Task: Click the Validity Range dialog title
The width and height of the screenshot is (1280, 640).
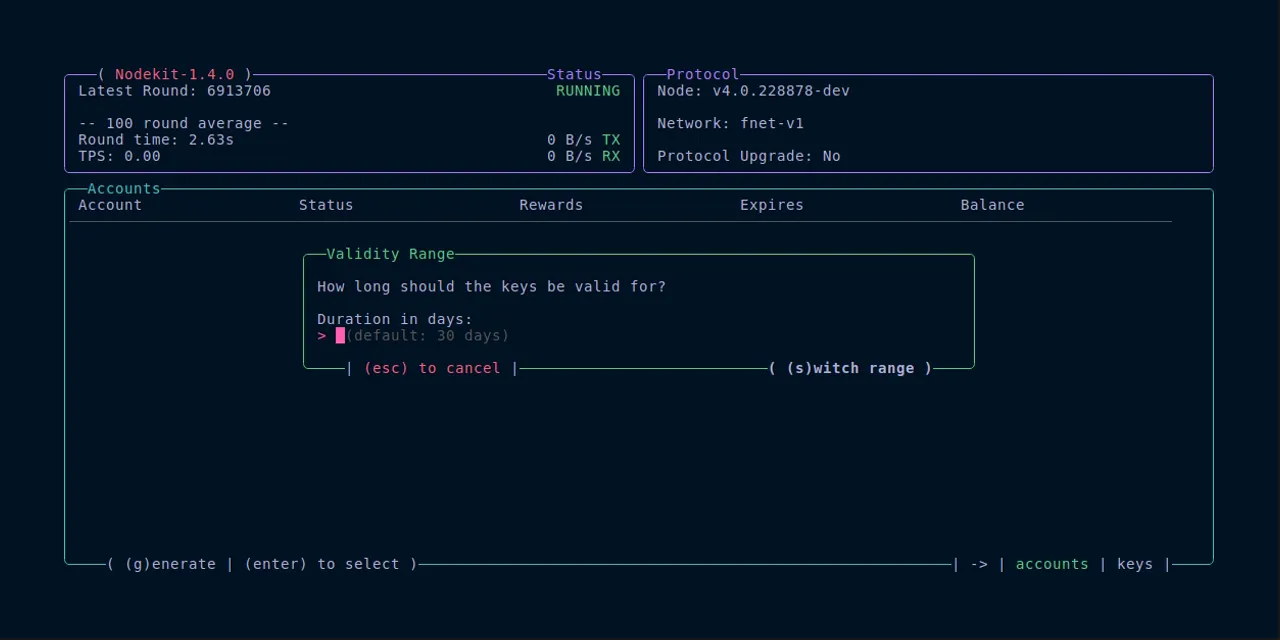Action: pos(390,254)
